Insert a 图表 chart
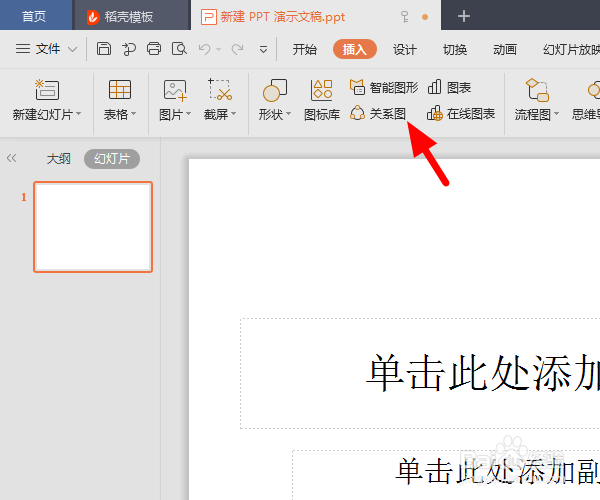 [x=449, y=88]
